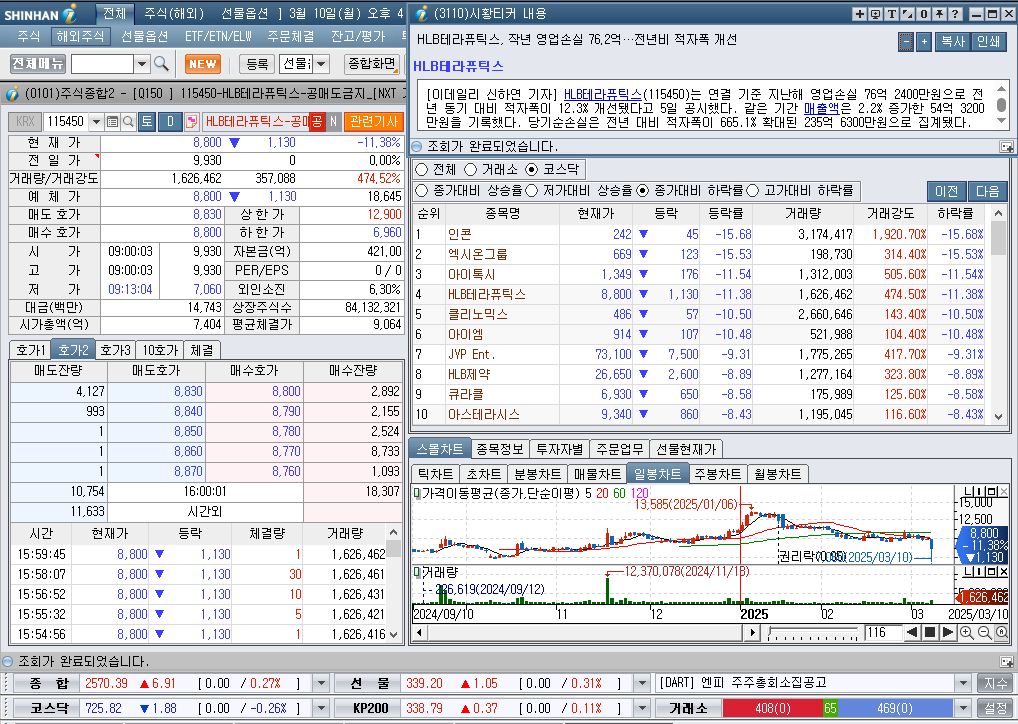Click the pin icon in 시황티커 title bar
1018x724 pixels.
tap(939, 14)
